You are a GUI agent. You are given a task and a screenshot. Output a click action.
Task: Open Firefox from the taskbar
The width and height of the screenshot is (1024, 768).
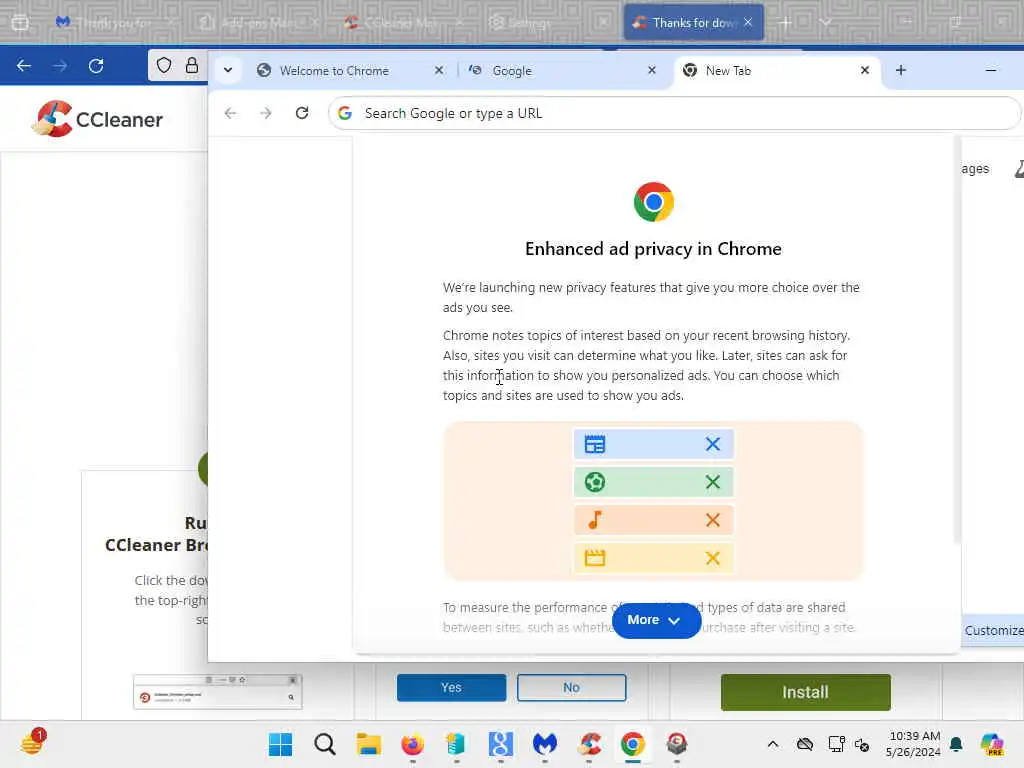(x=413, y=744)
